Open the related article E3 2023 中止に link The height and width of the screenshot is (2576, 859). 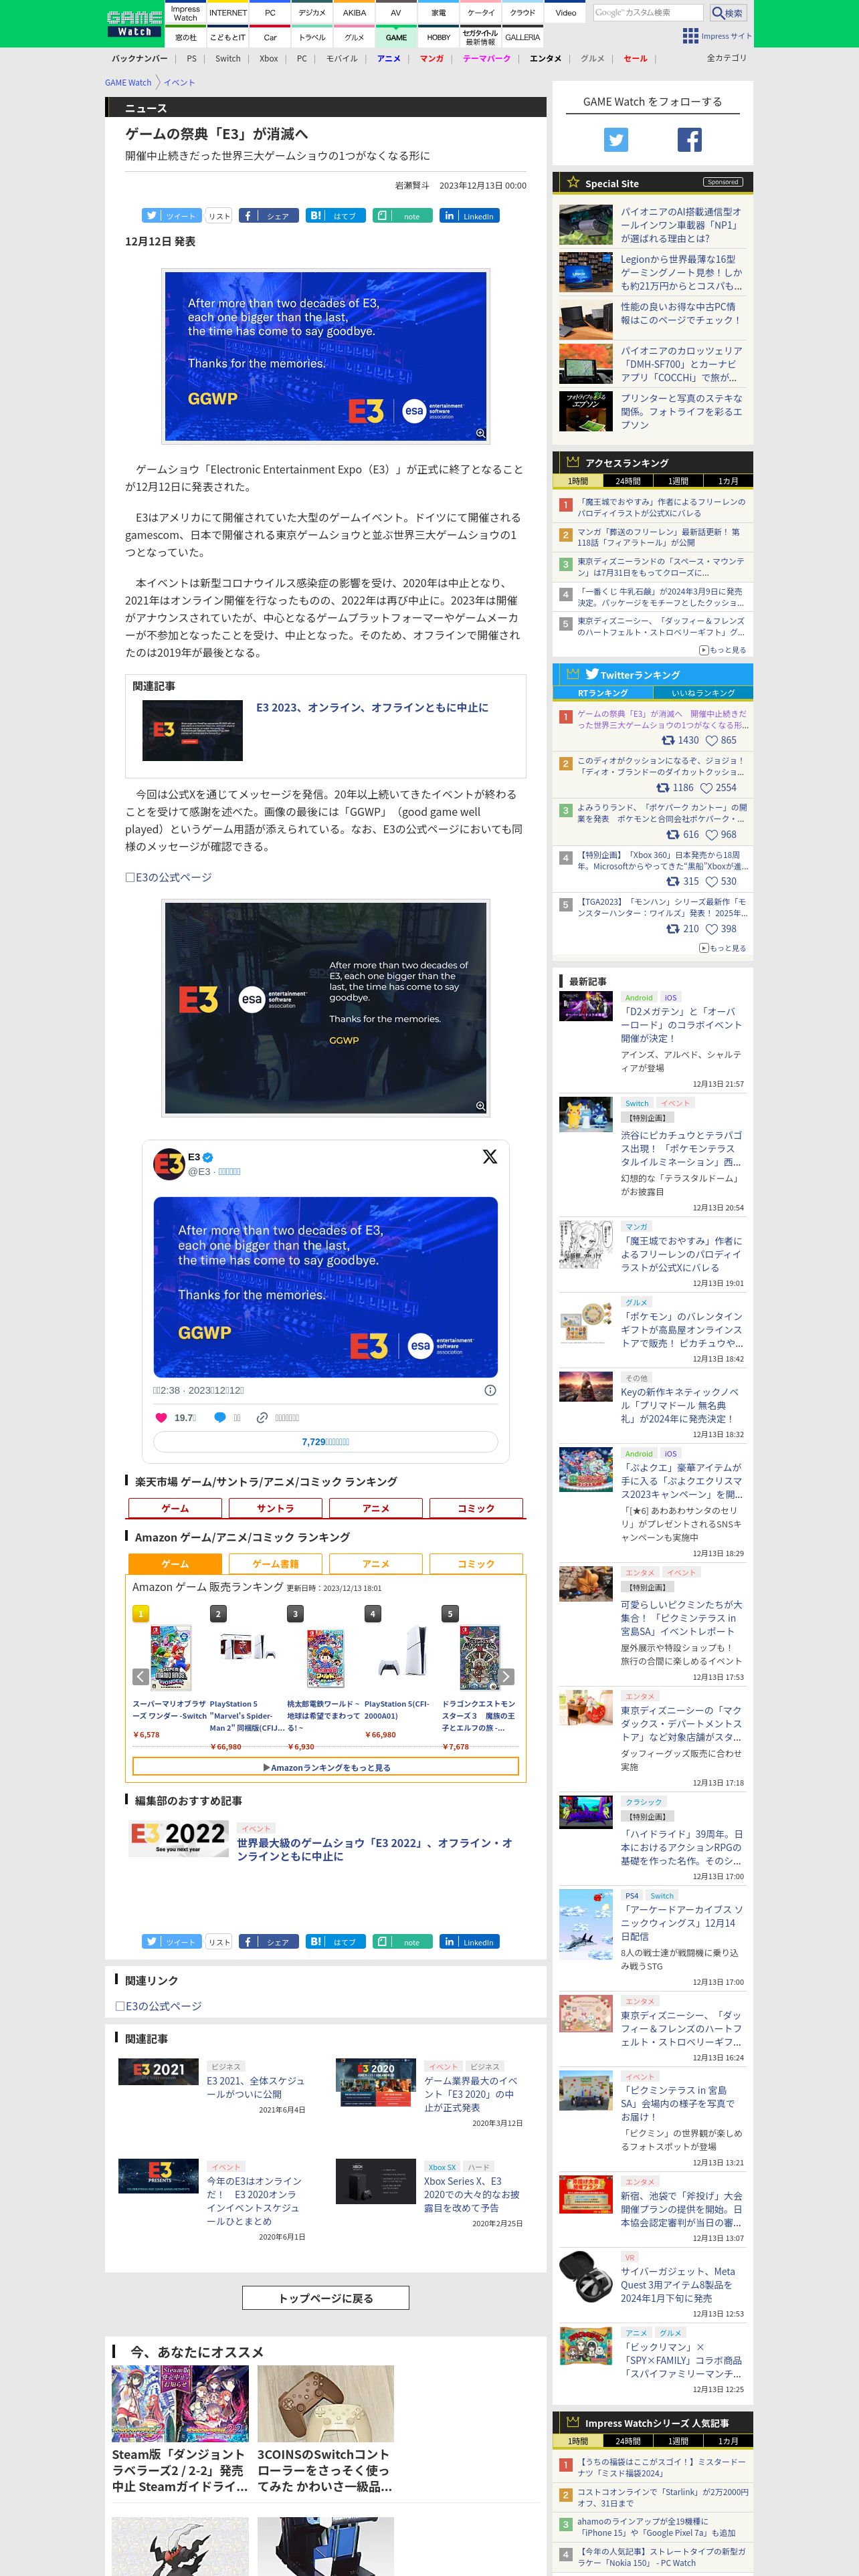(x=372, y=707)
